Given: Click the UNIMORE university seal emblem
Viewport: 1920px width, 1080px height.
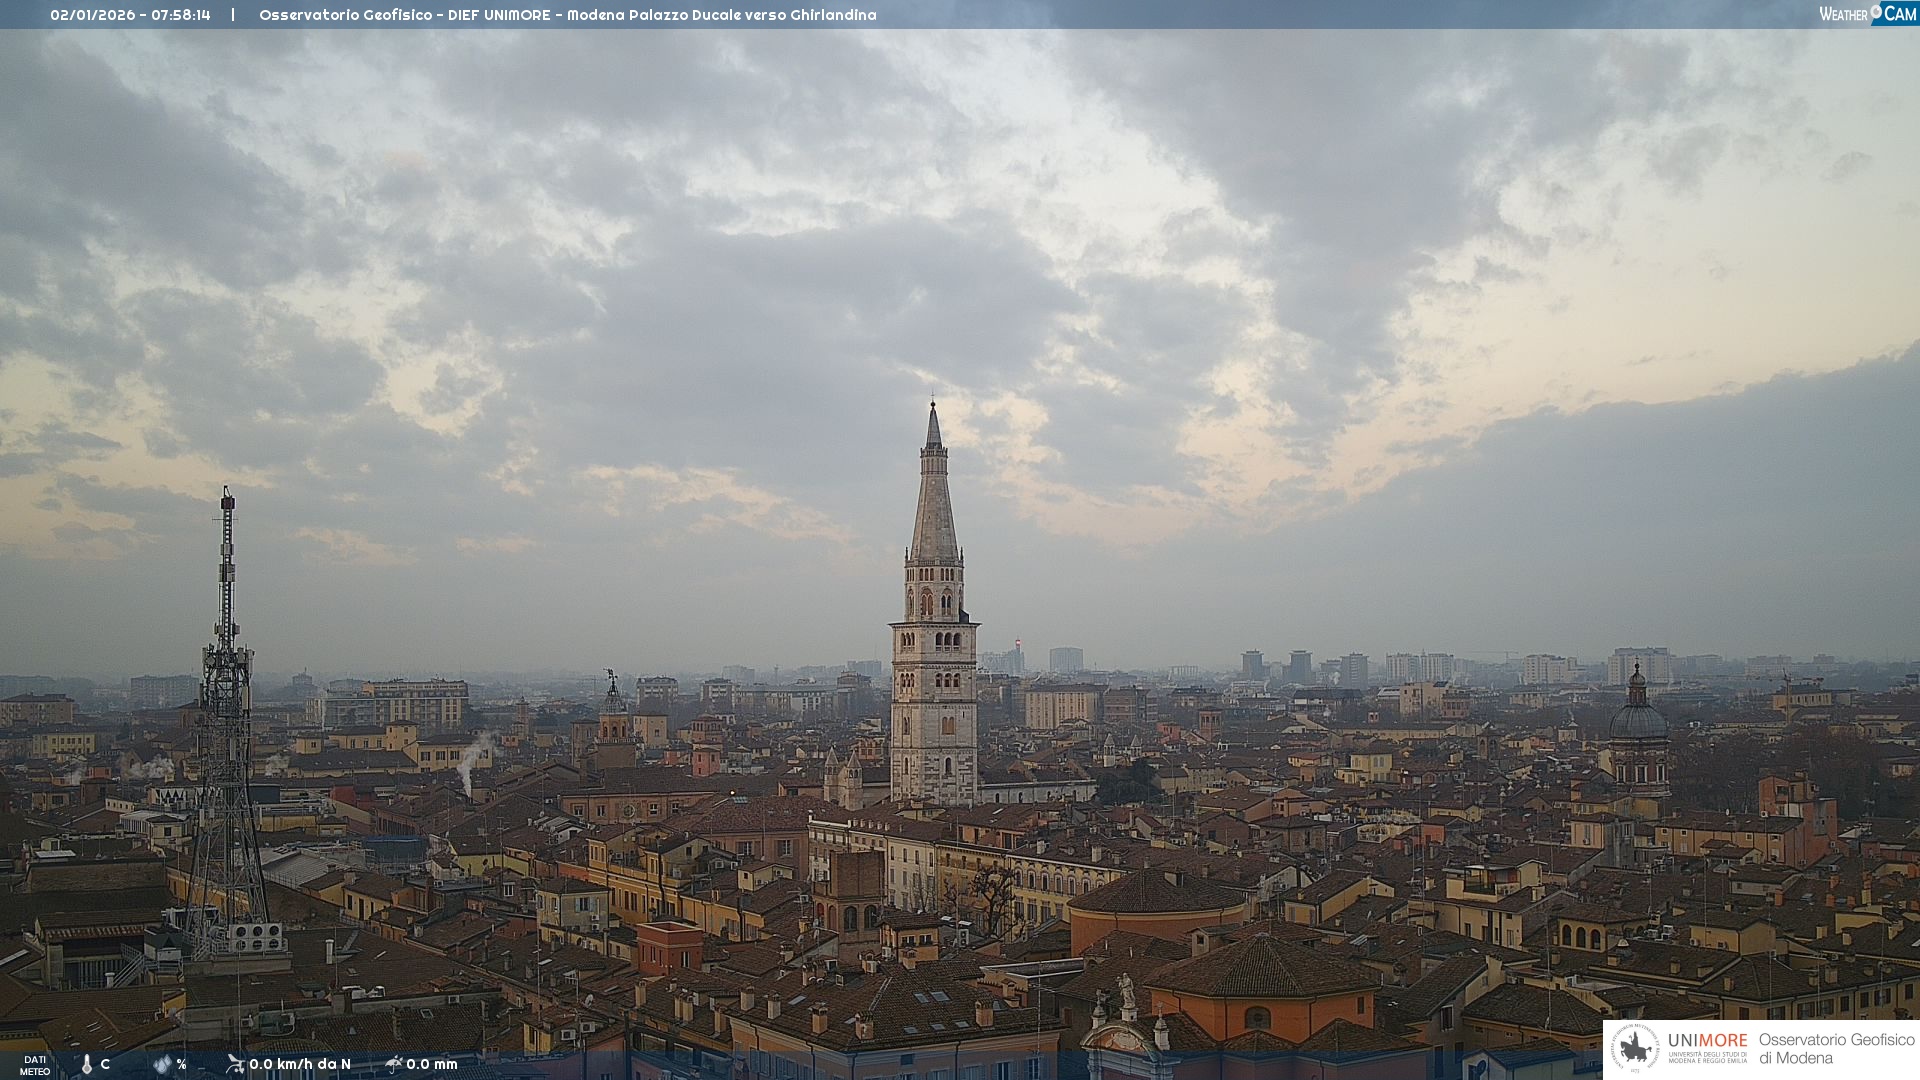Looking at the screenshot, I should [1635, 1048].
